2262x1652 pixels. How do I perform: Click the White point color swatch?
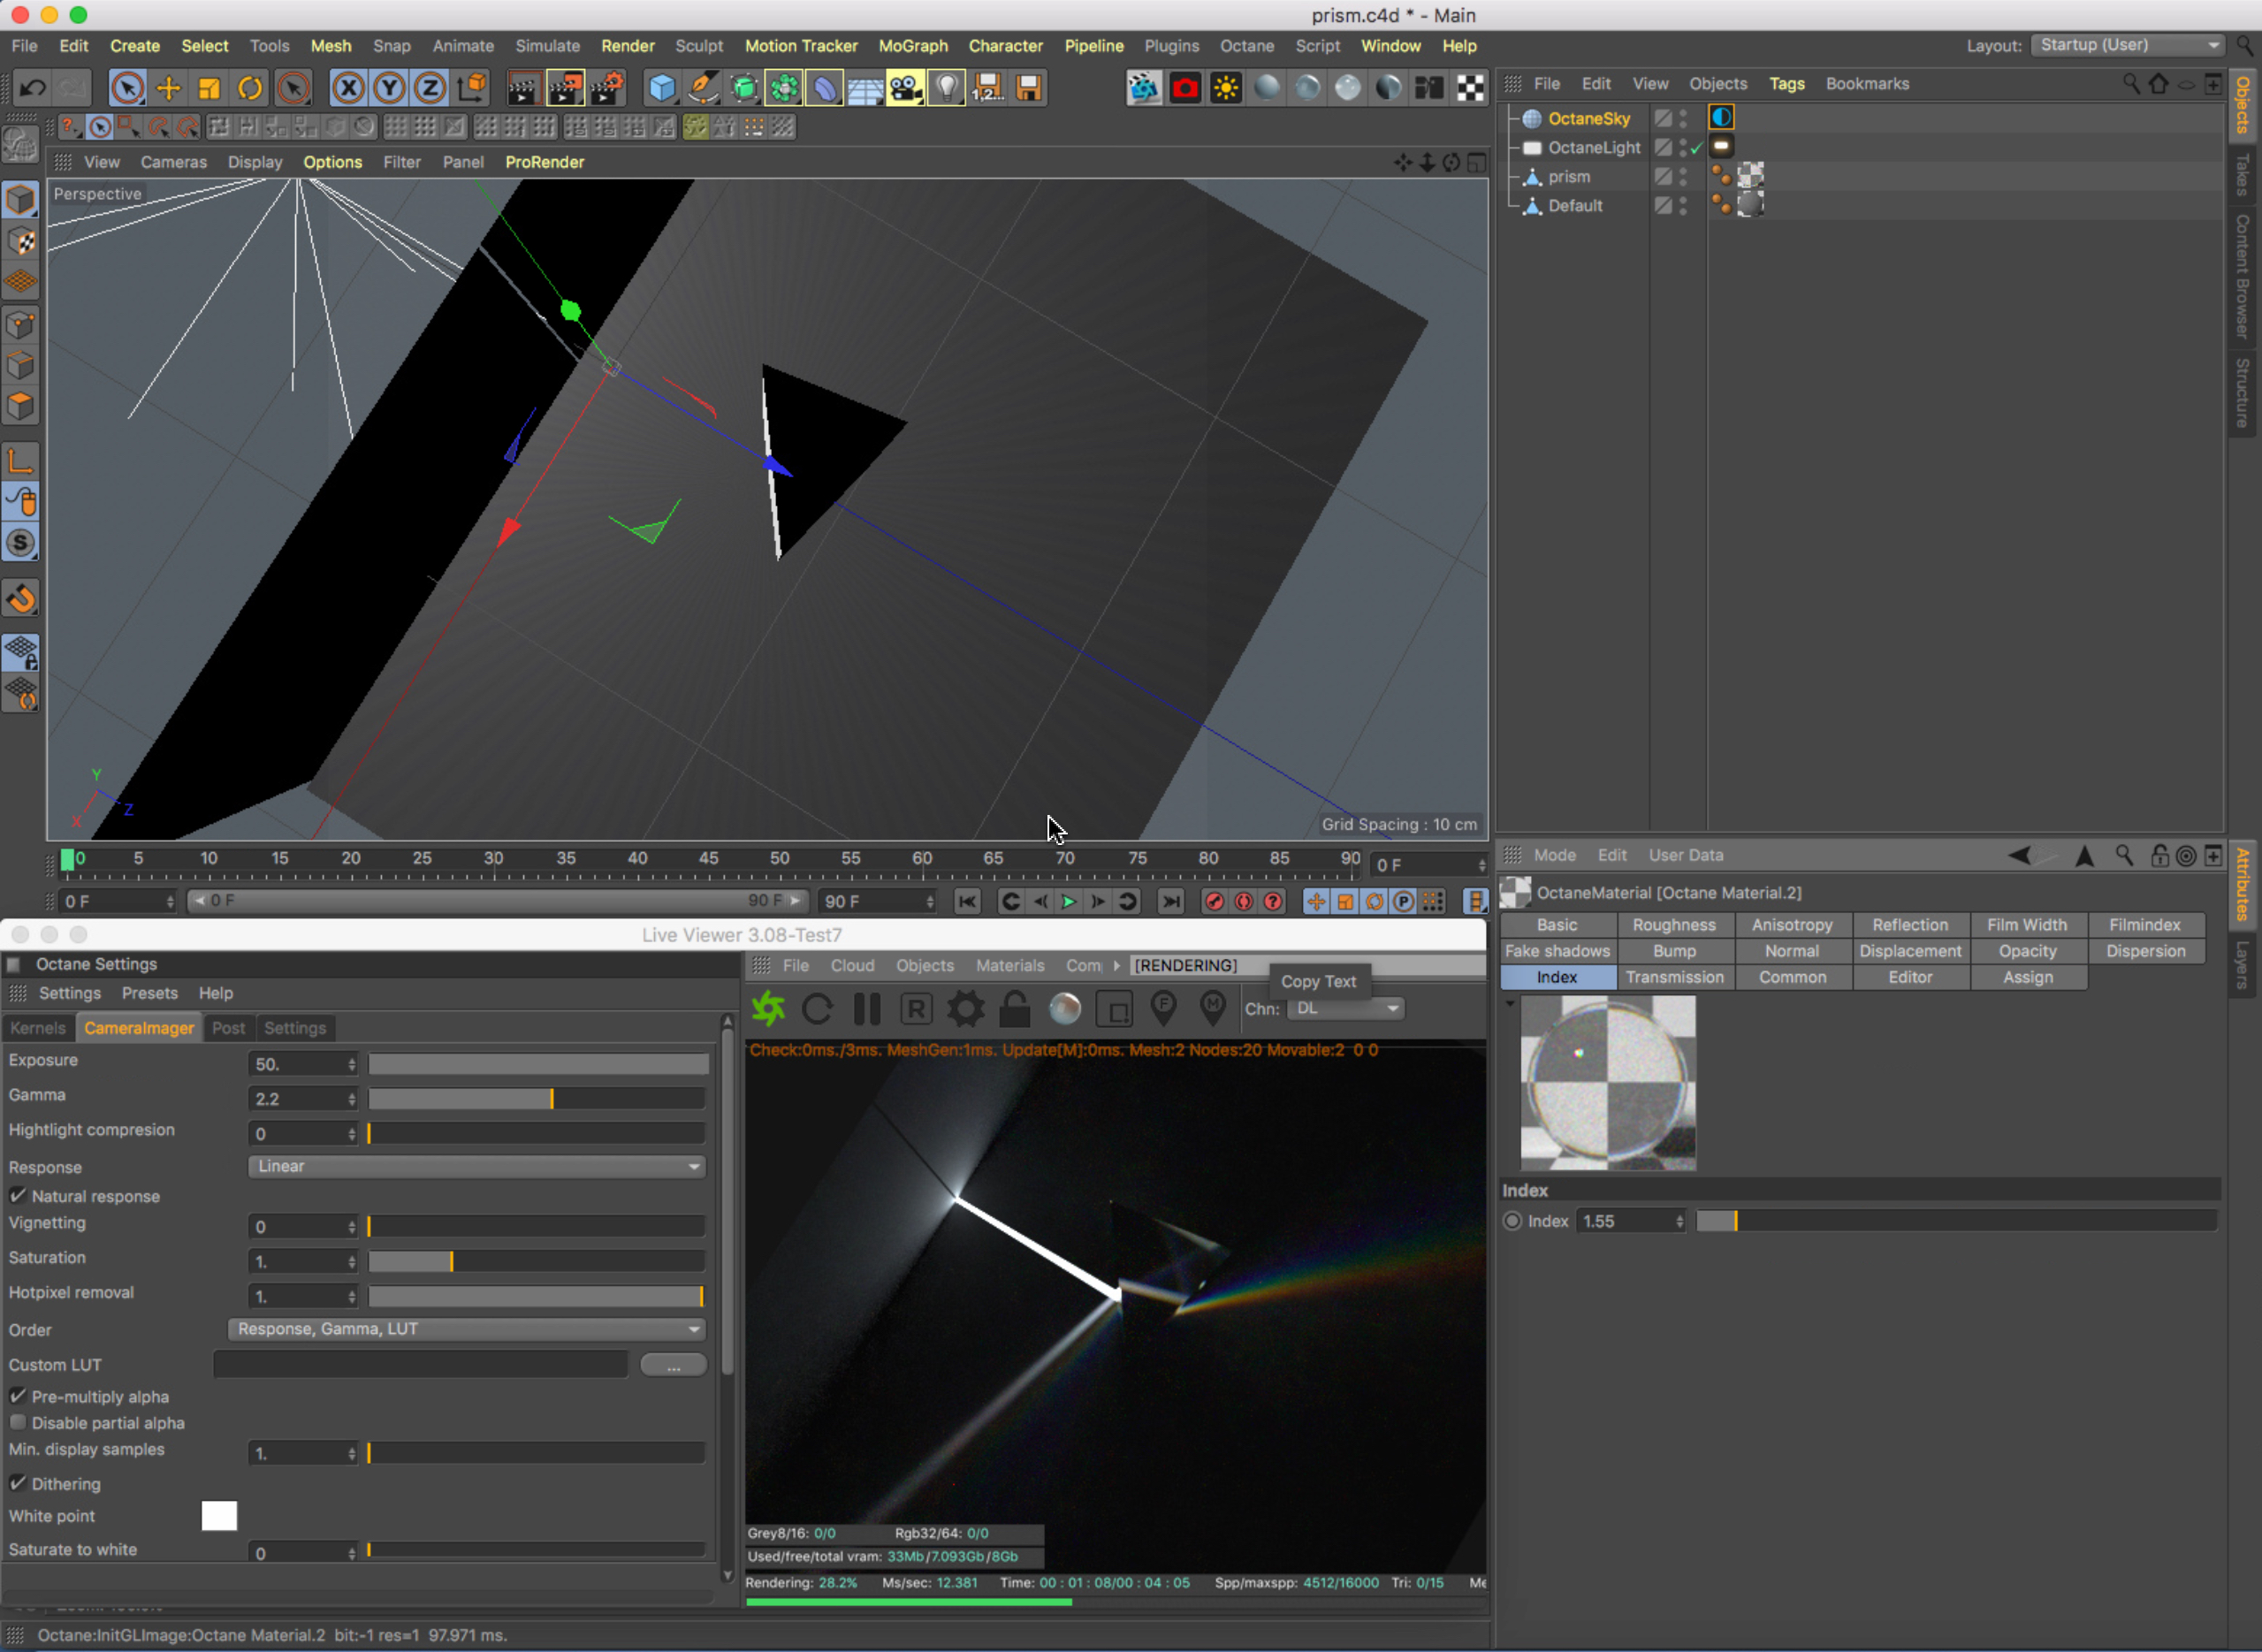pos(219,1516)
